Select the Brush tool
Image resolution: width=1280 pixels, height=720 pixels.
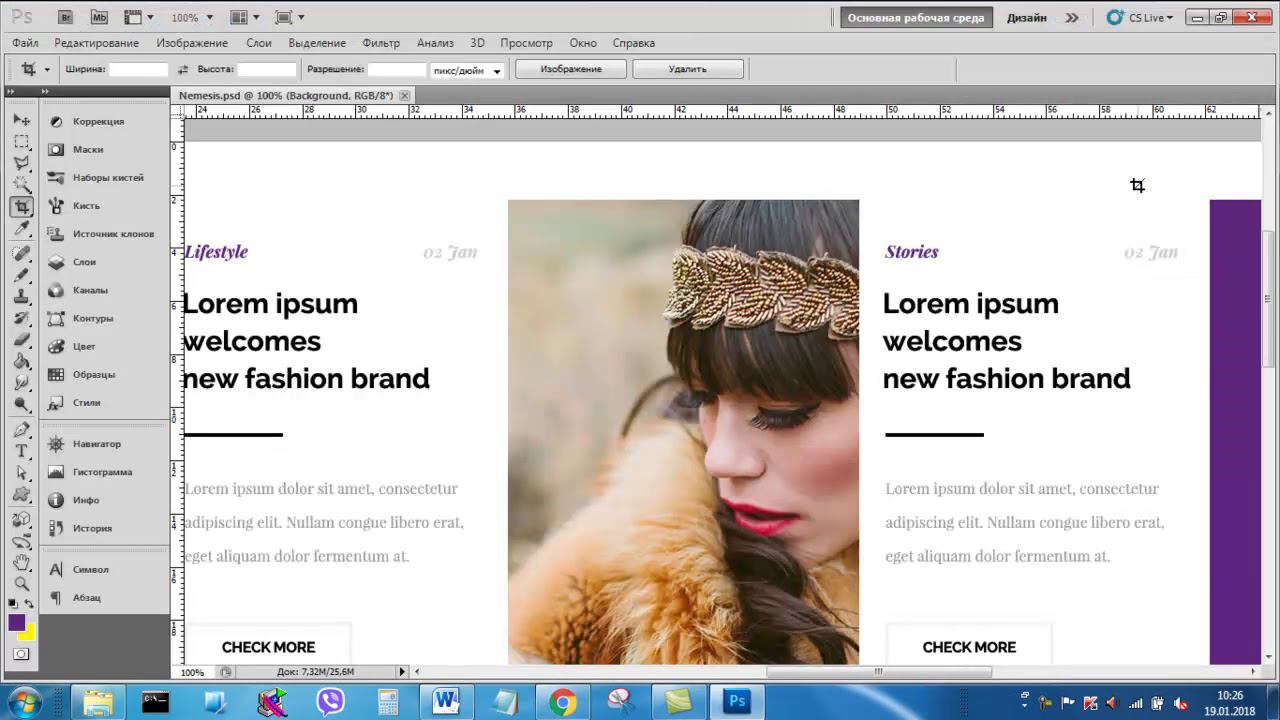pyautogui.click(x=21, y=275)
